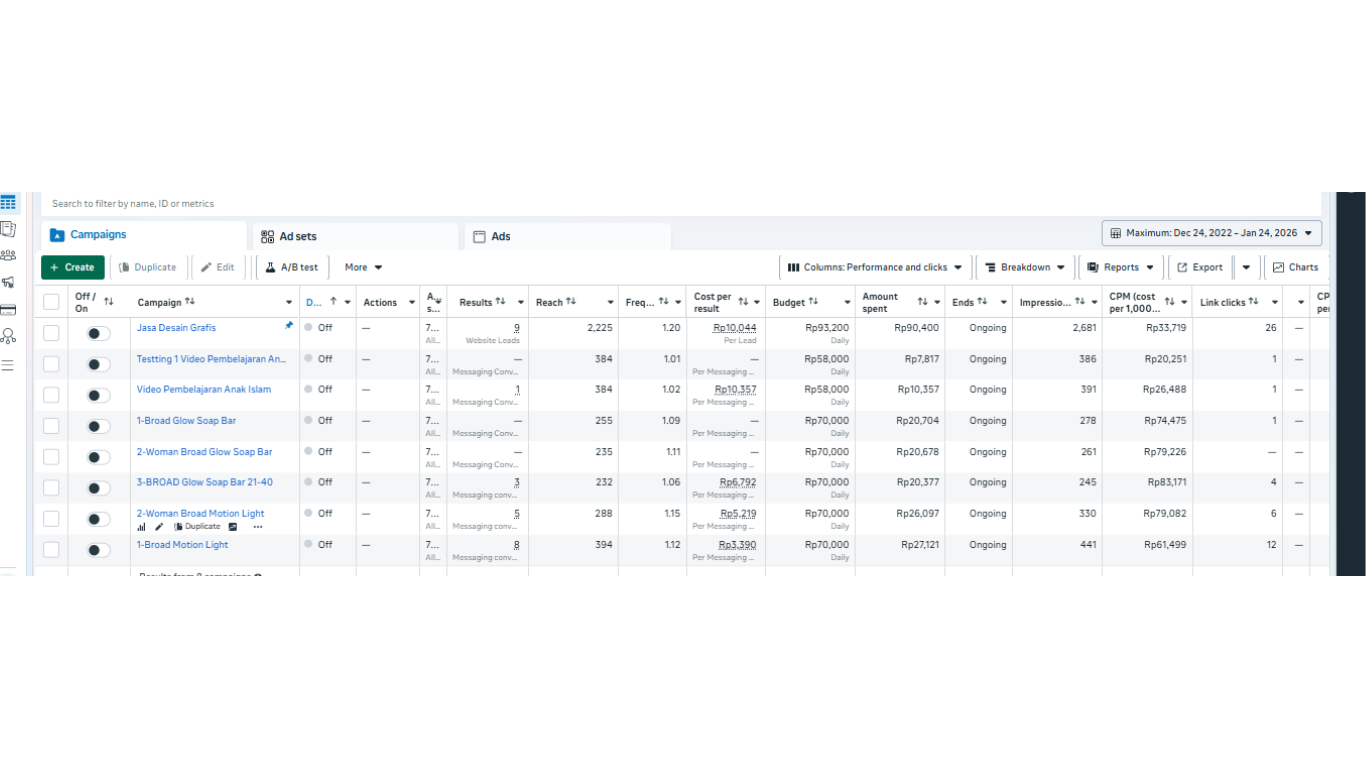Image resolution: width=1366 pixels, height=768 pixels.
Task: Toggle on the Jasa Desain Grafis campaign switch
Action: (96, 332)
